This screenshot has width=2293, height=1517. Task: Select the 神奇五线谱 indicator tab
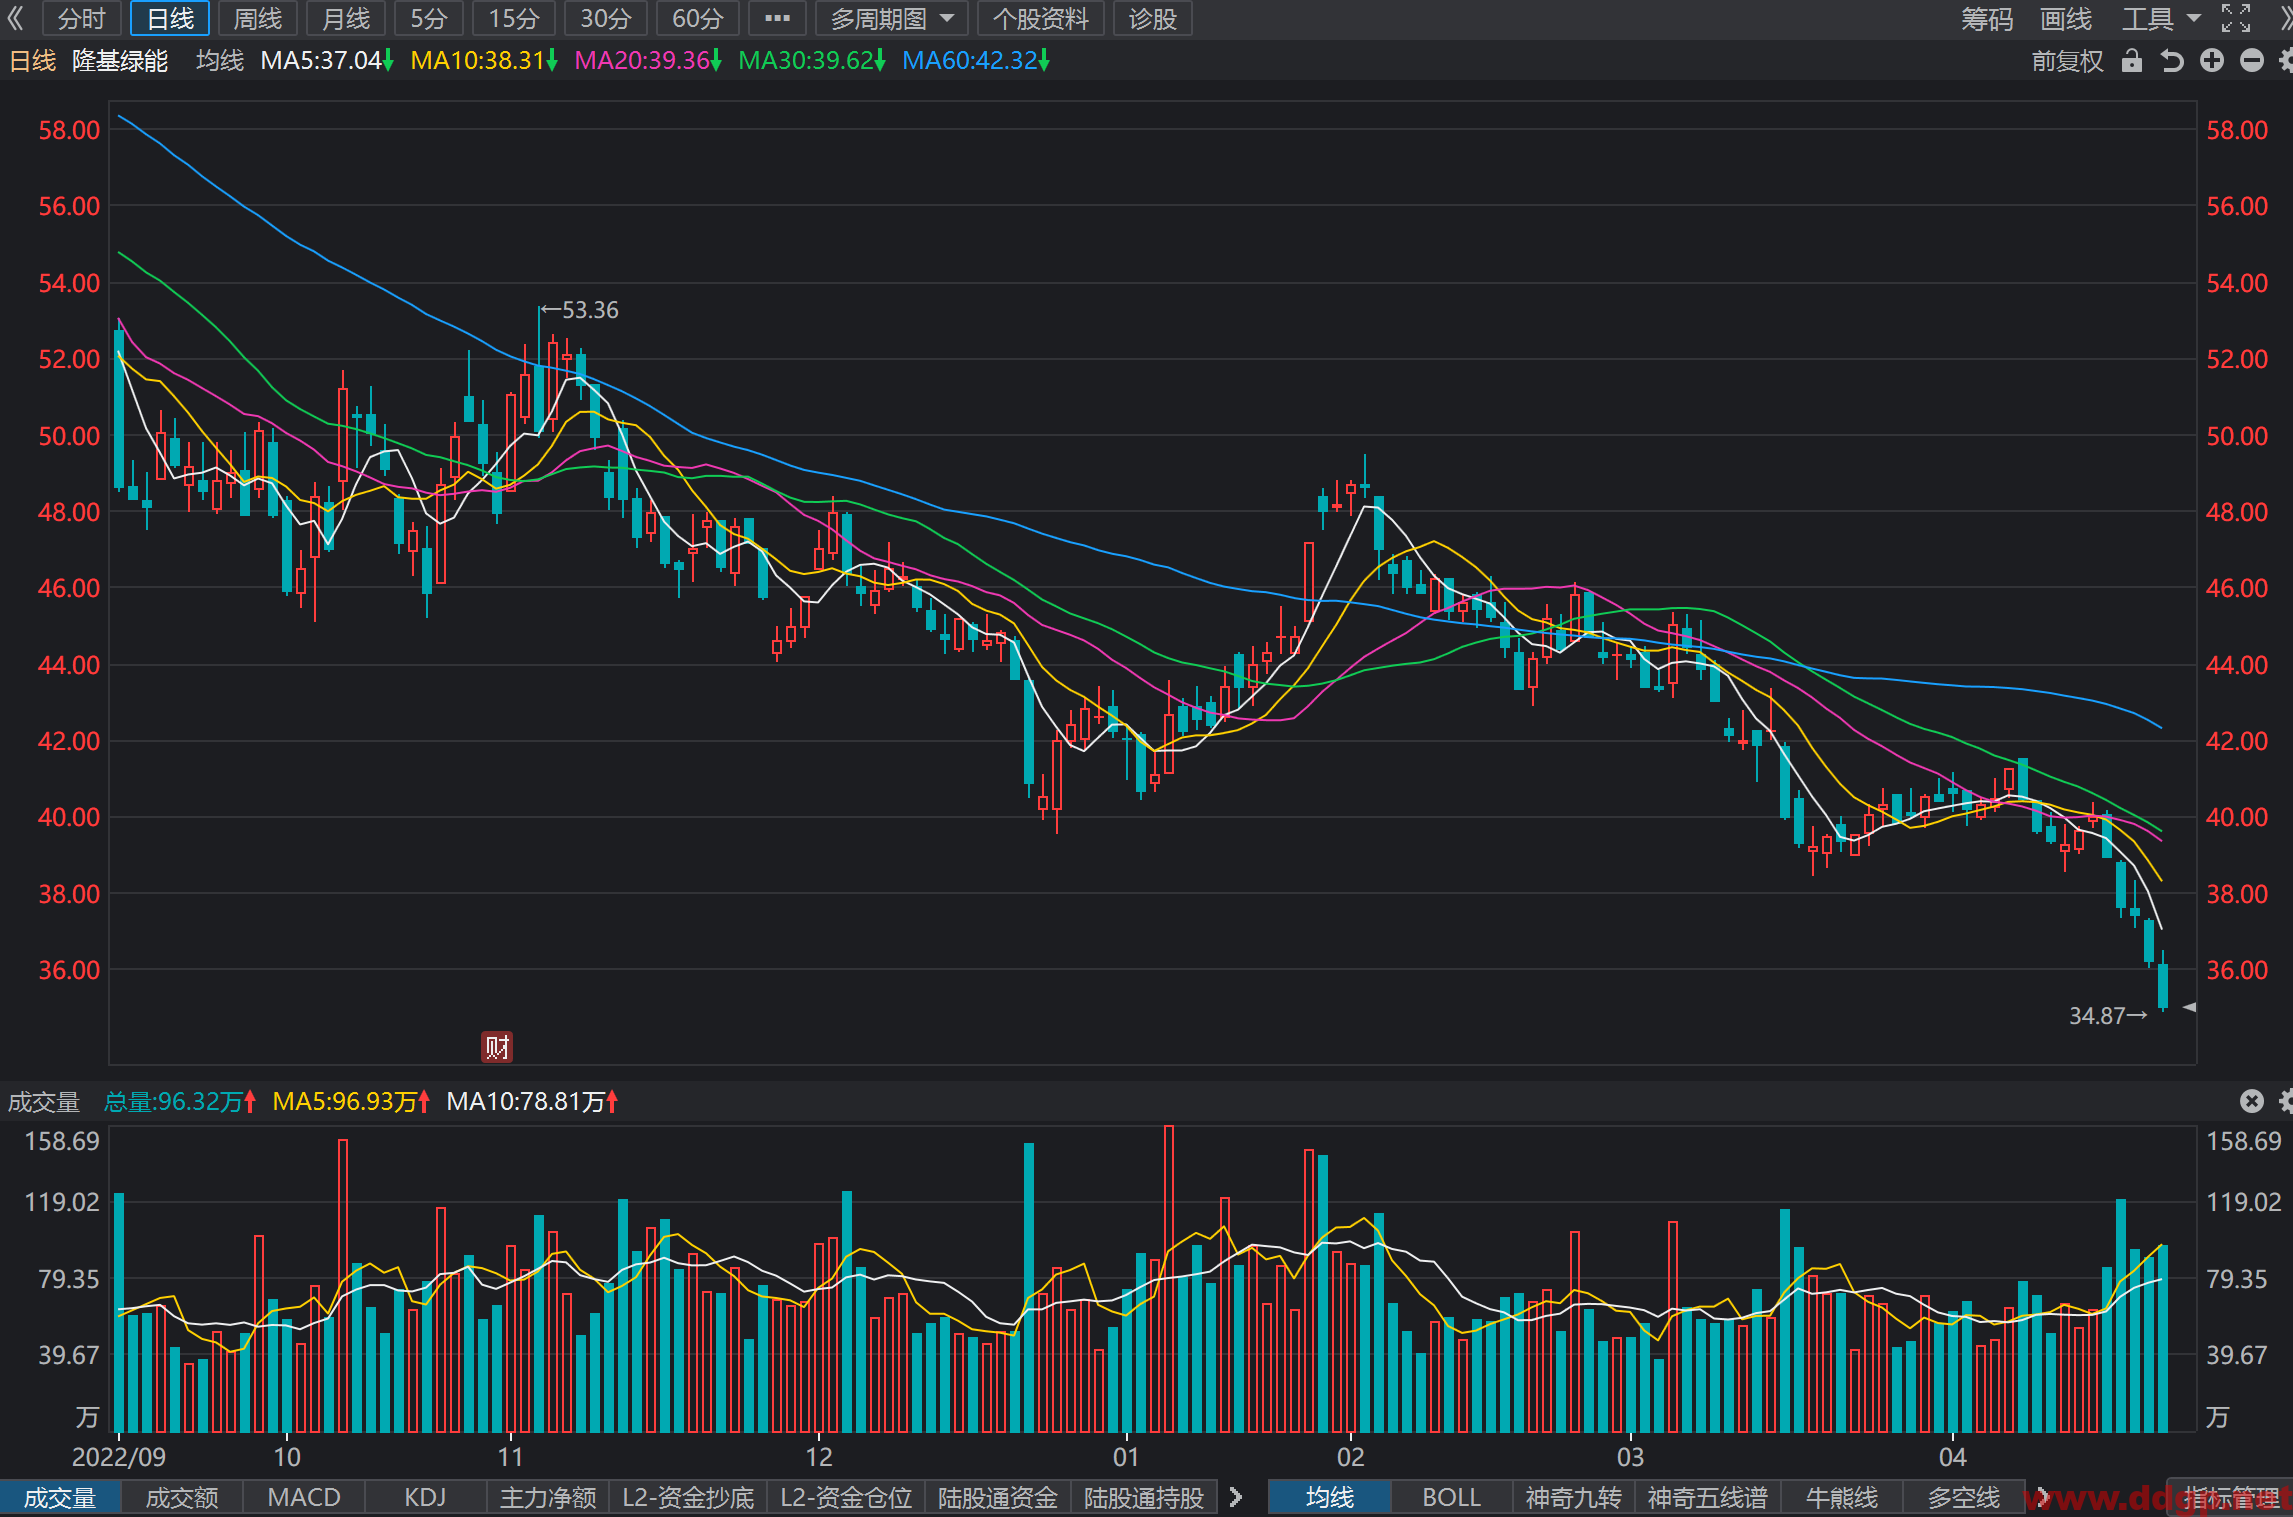[x=1708, y=1498]
